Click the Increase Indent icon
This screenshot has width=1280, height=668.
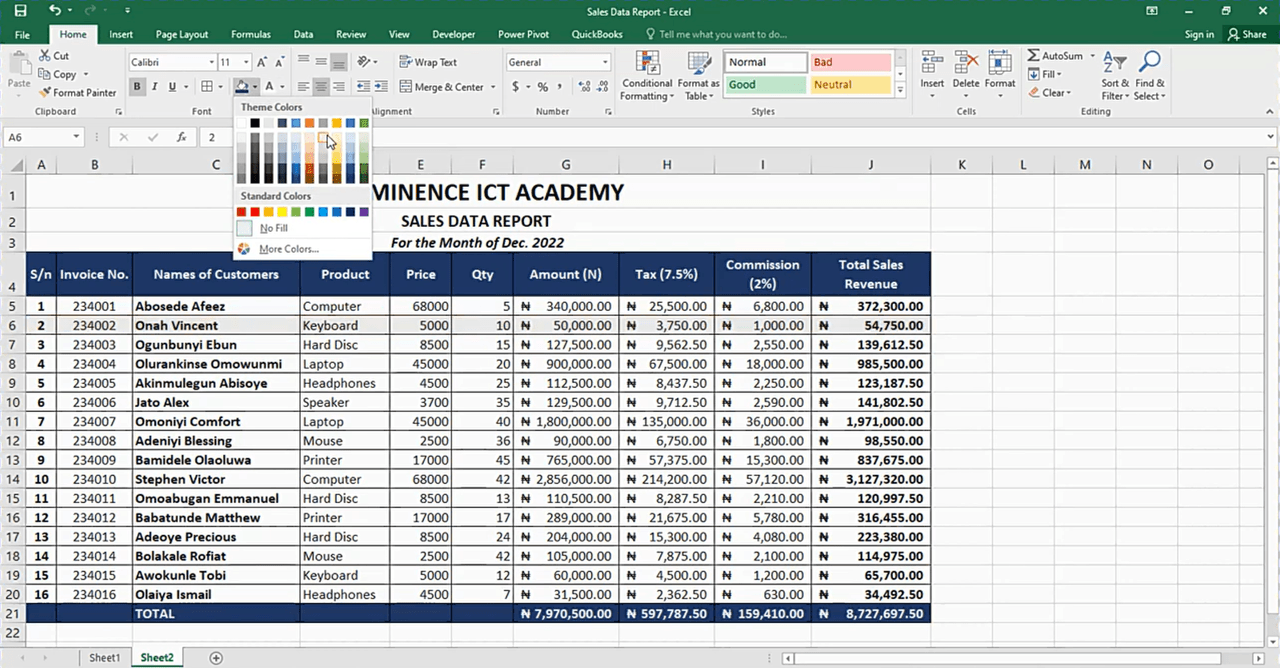(x=382, y=87)
